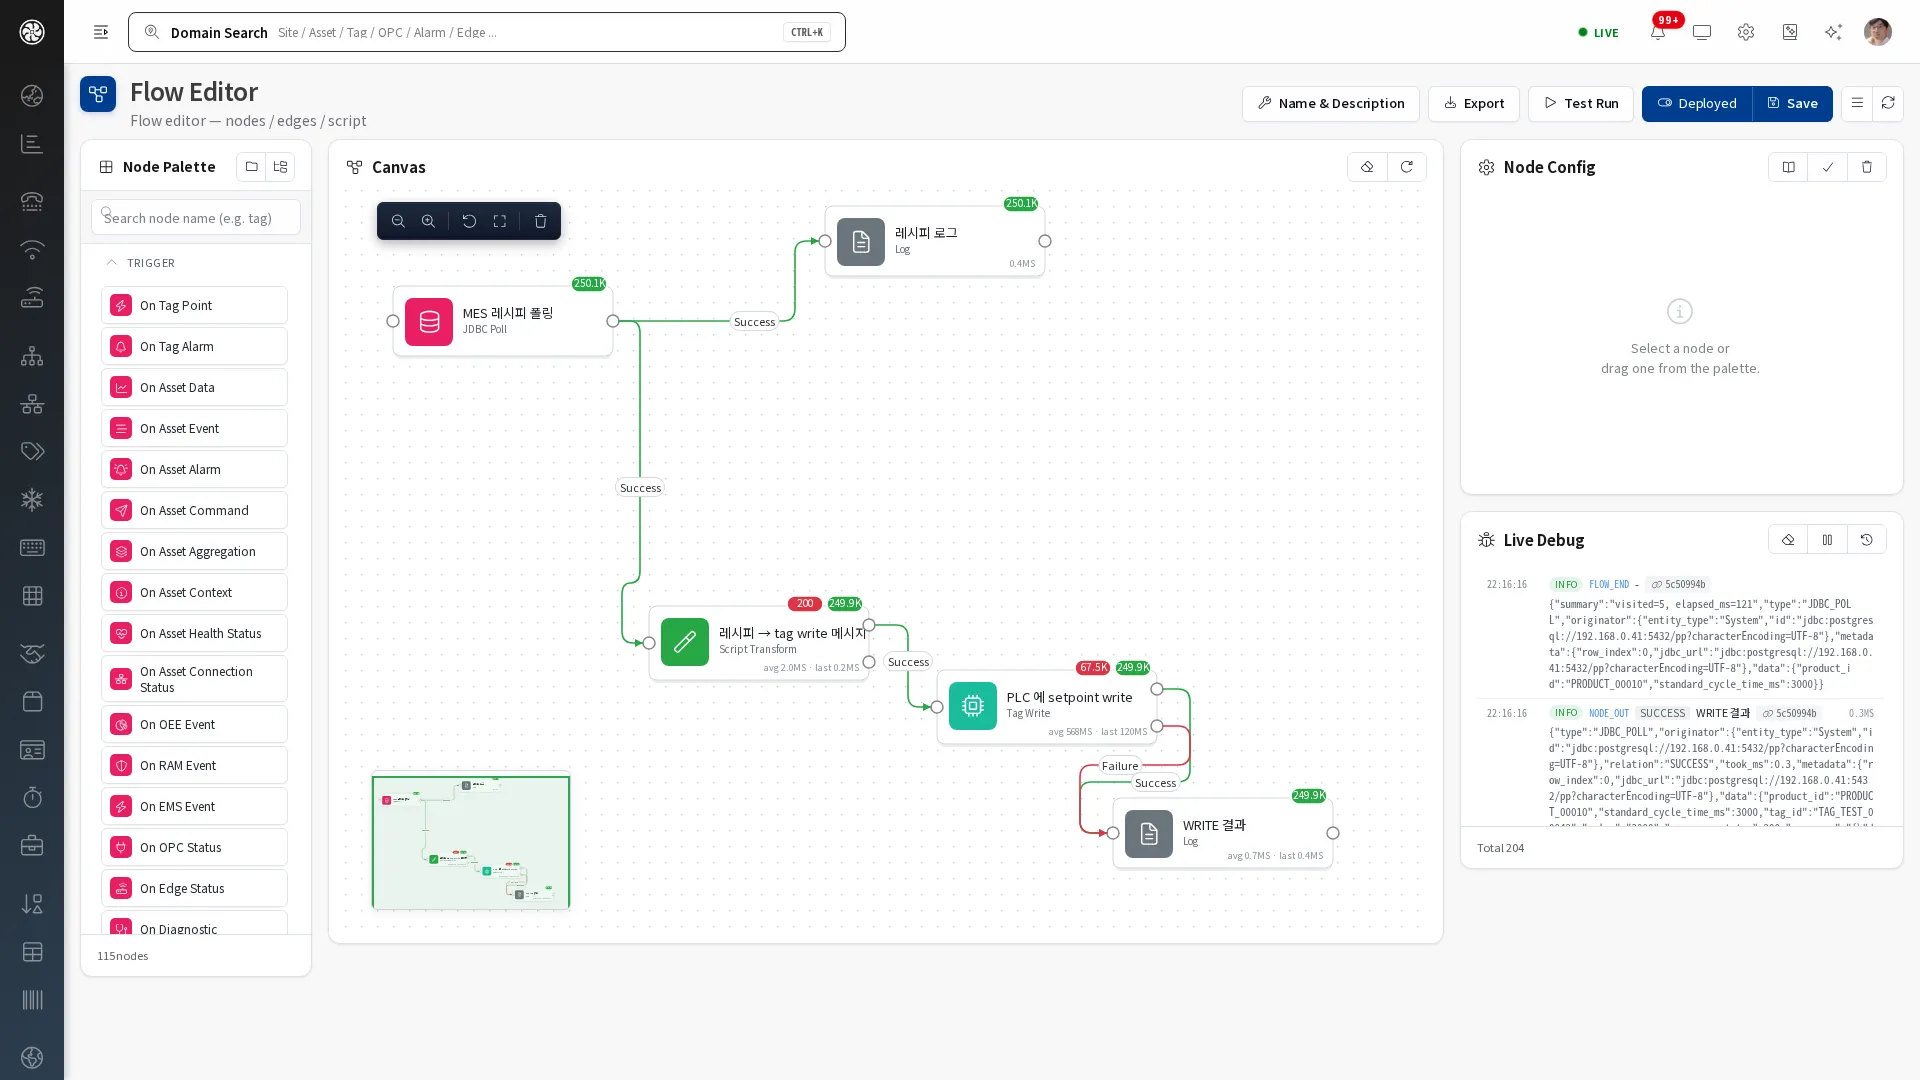
Task: Pick On Asset Event from palette
Action: [194, 428]
